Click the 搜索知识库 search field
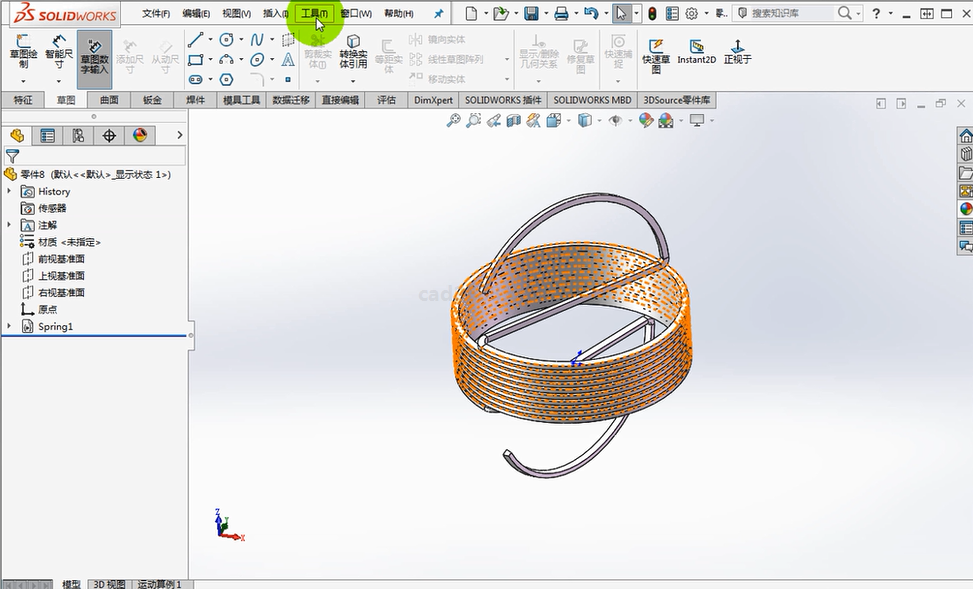Viewport: 973px width, 589px height. click(790, 14)
